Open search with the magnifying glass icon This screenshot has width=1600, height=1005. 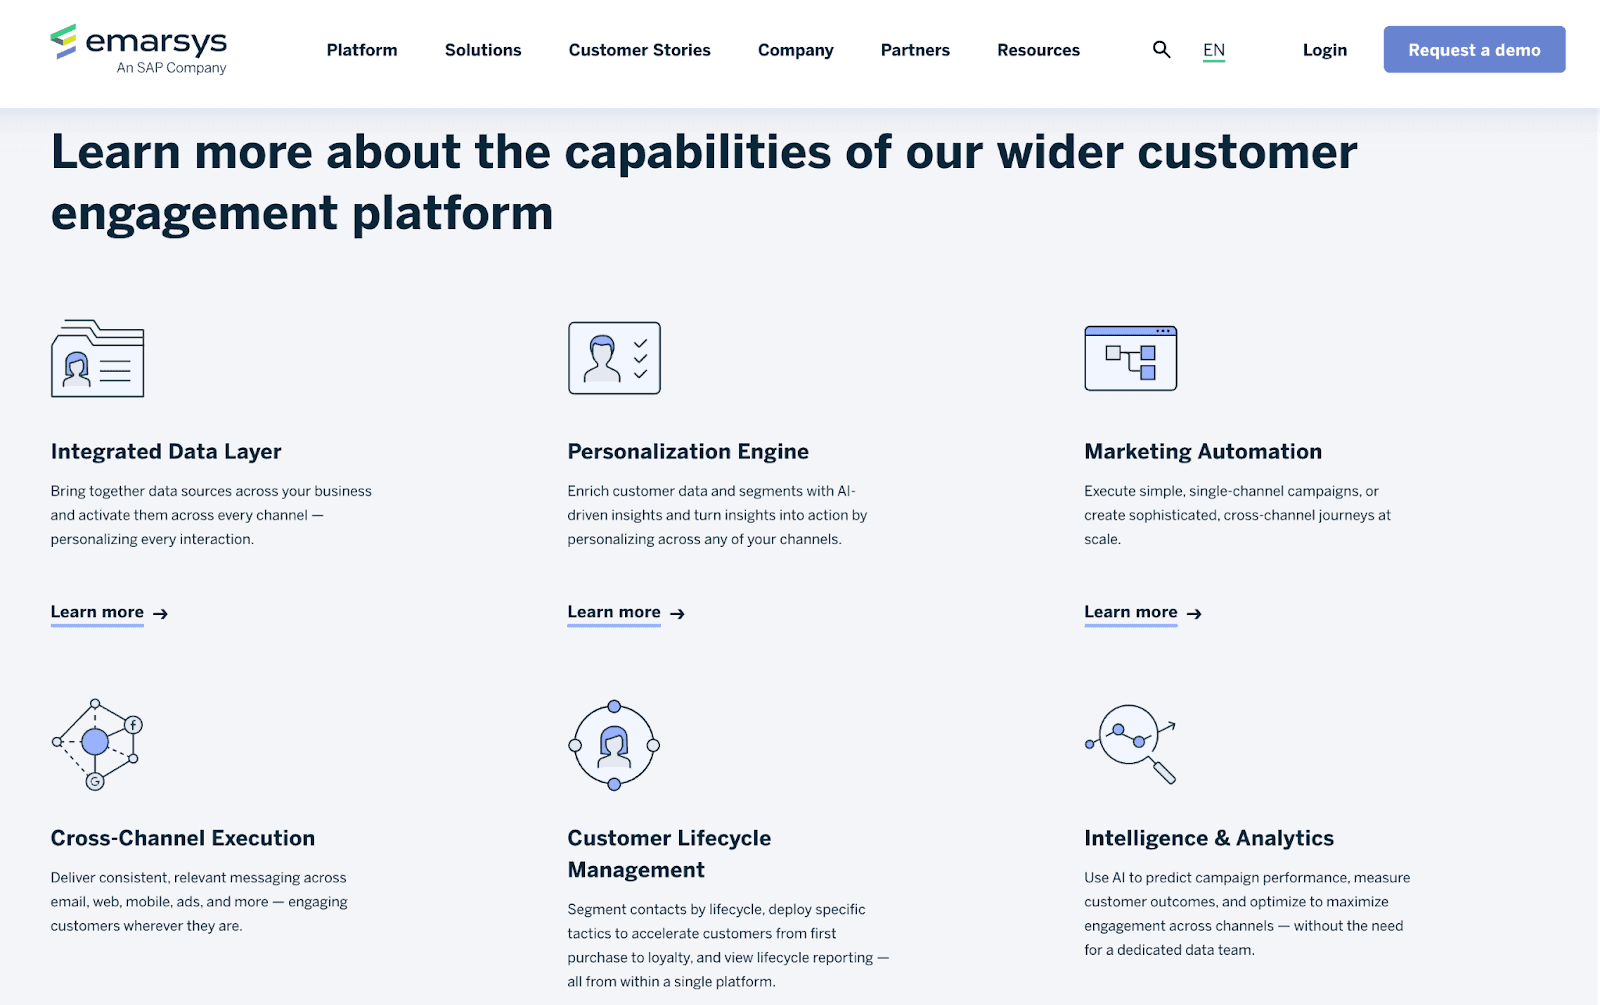click(x=1161, y=49)
